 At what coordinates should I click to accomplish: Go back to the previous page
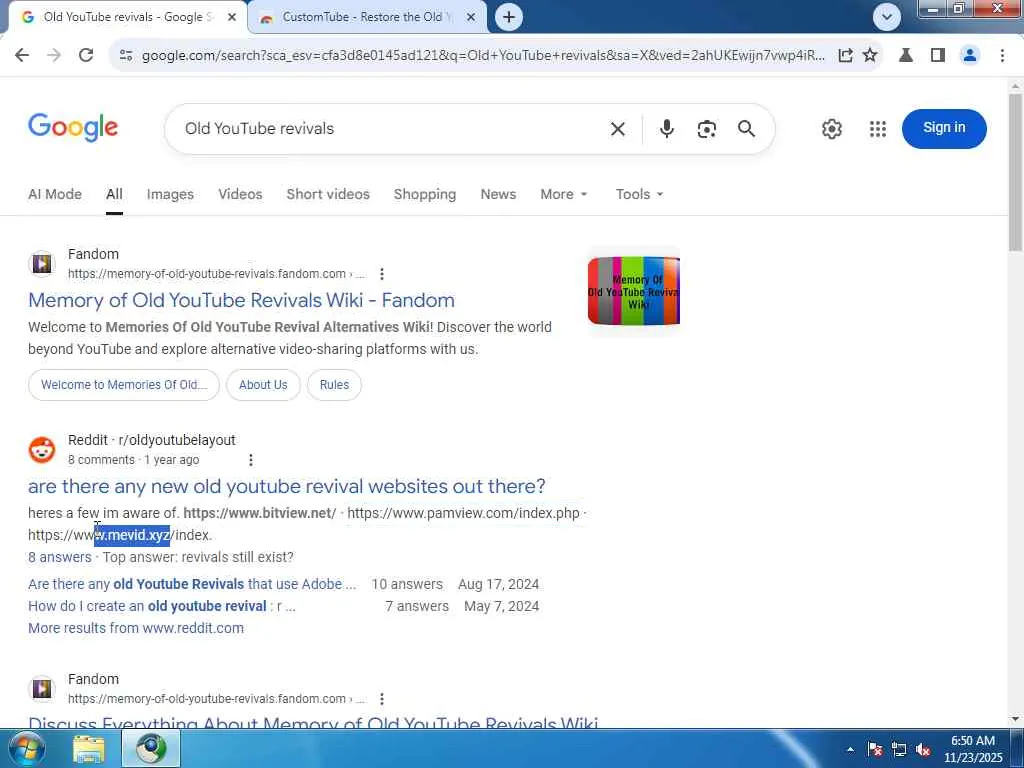[22, 56]
